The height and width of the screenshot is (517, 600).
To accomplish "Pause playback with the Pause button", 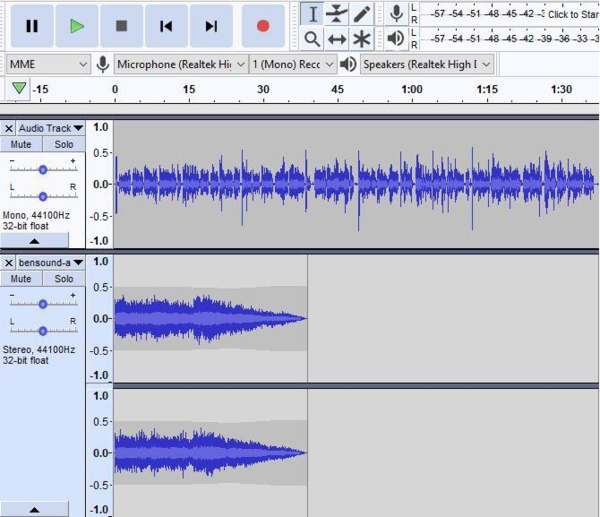I will pyautogui.click(x=32, y=26).
